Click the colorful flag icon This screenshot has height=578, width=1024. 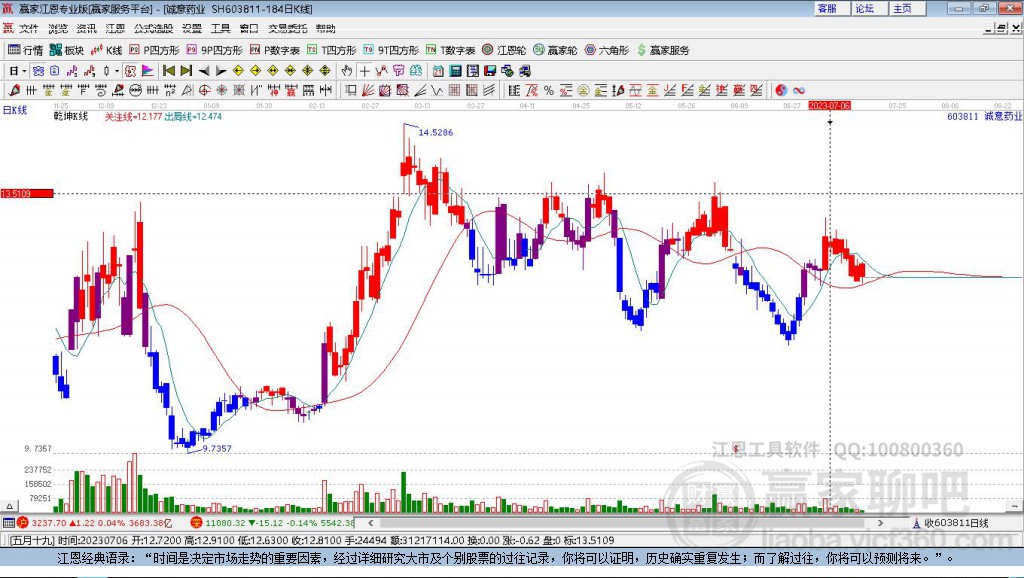tap(148, 71)
